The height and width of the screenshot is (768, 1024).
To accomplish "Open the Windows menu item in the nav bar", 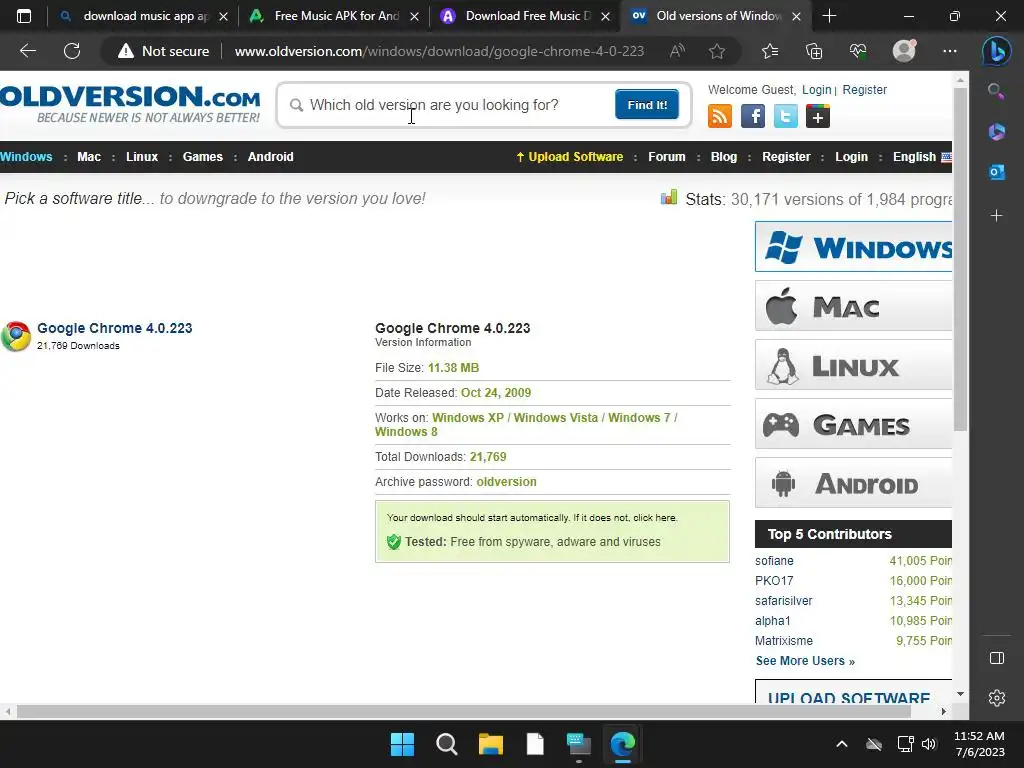I will click(x=26, y=157).
